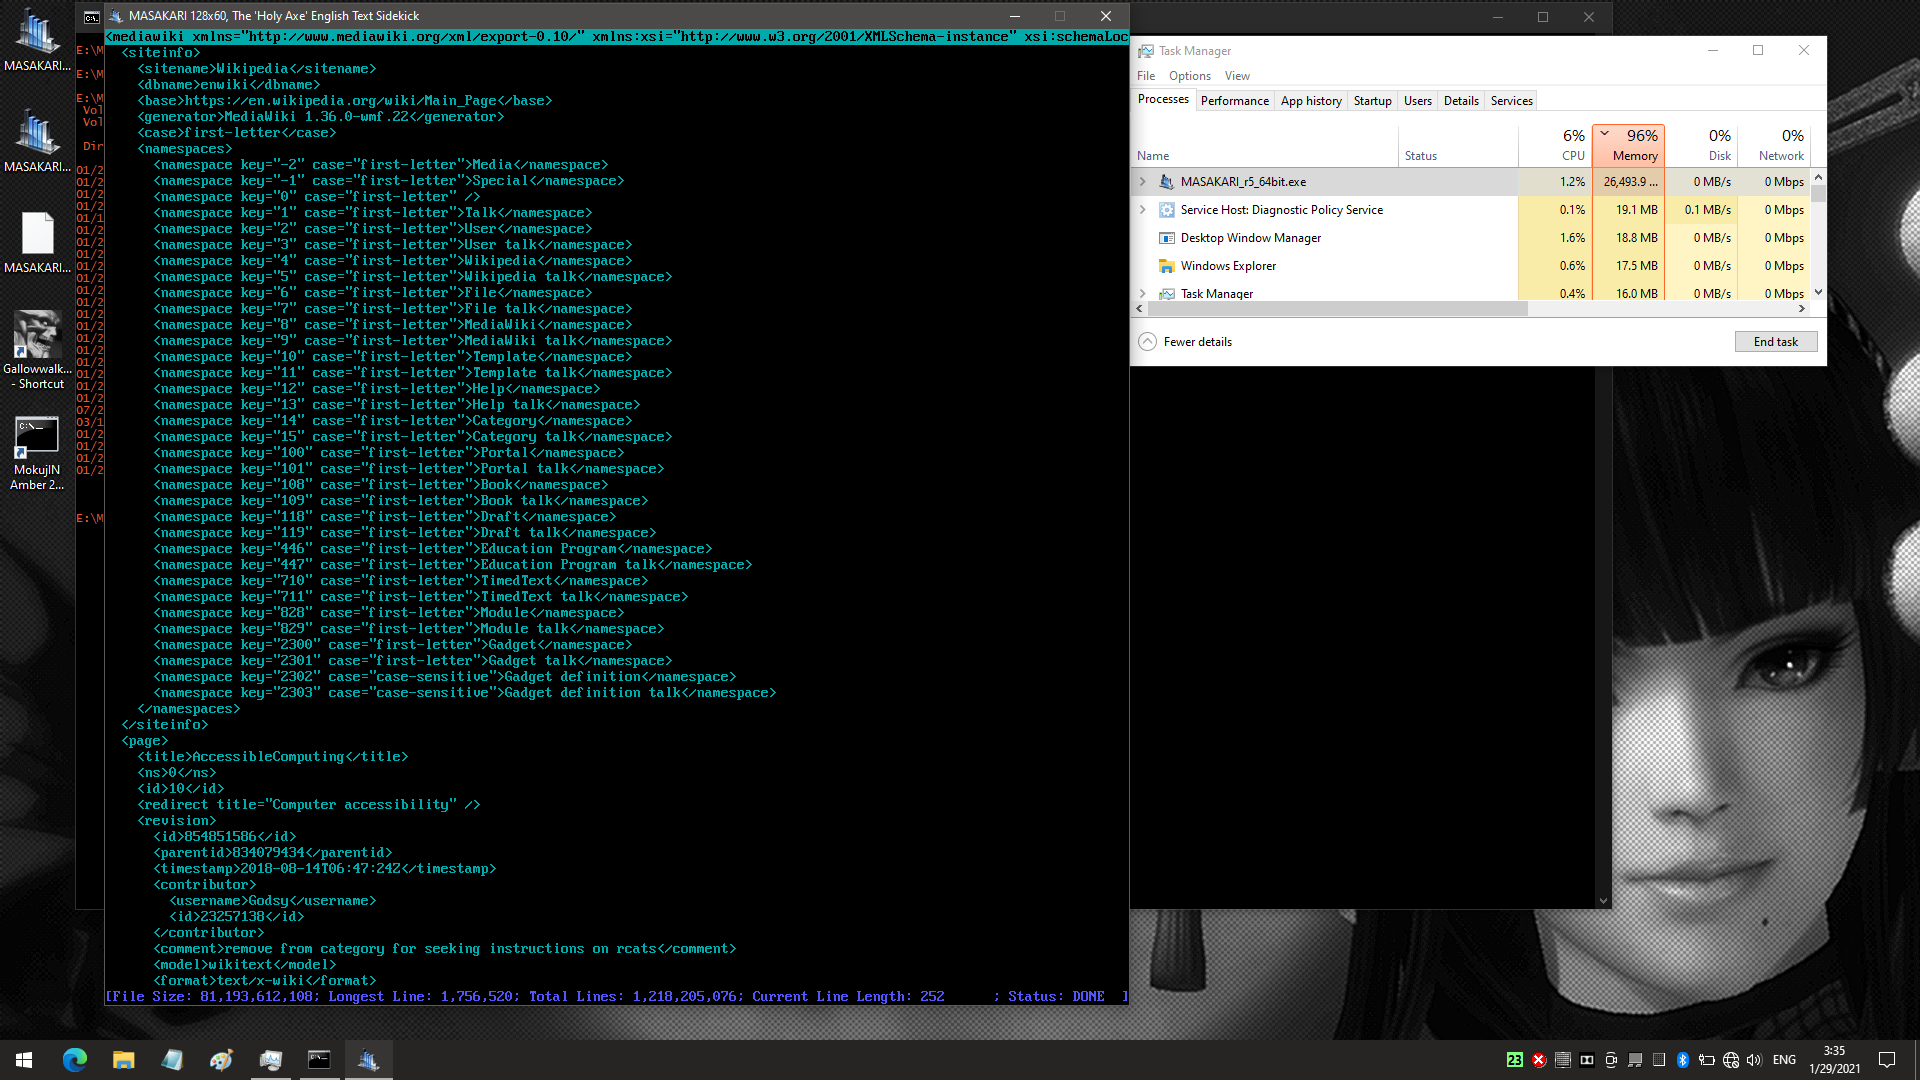Click the End task button
Screen dimensions: 1920x1080
[x=1775, y=342]
